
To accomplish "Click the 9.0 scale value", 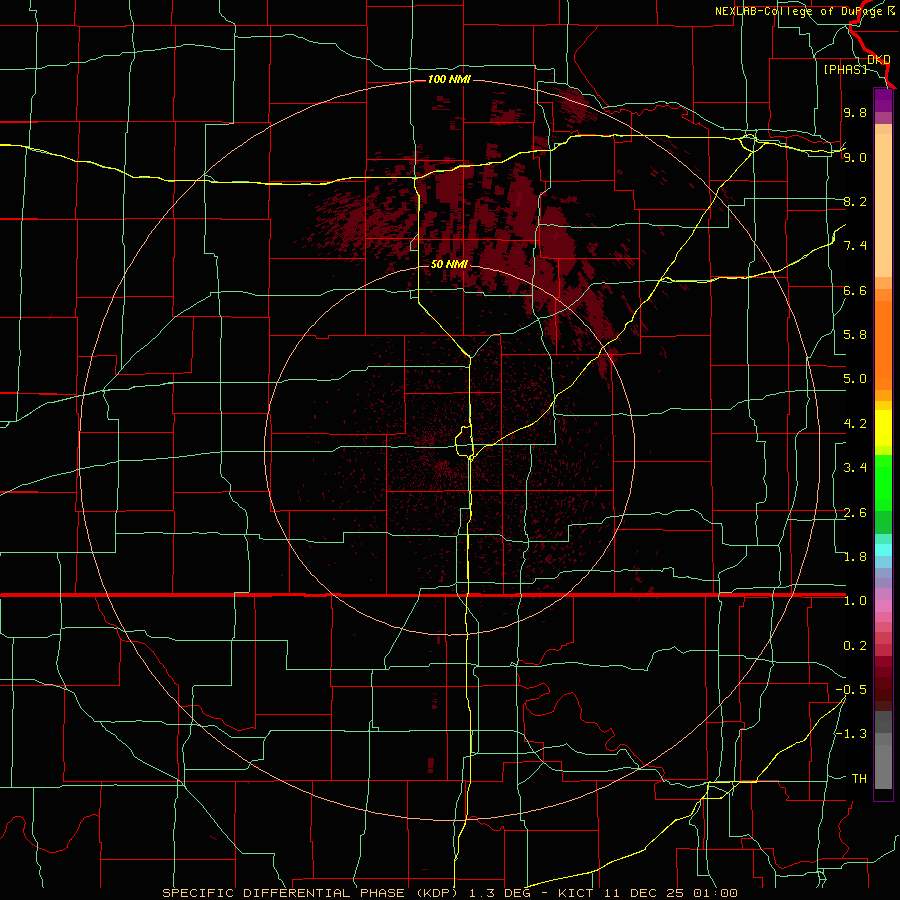I will pyautogui.click(x=855, y=157).
